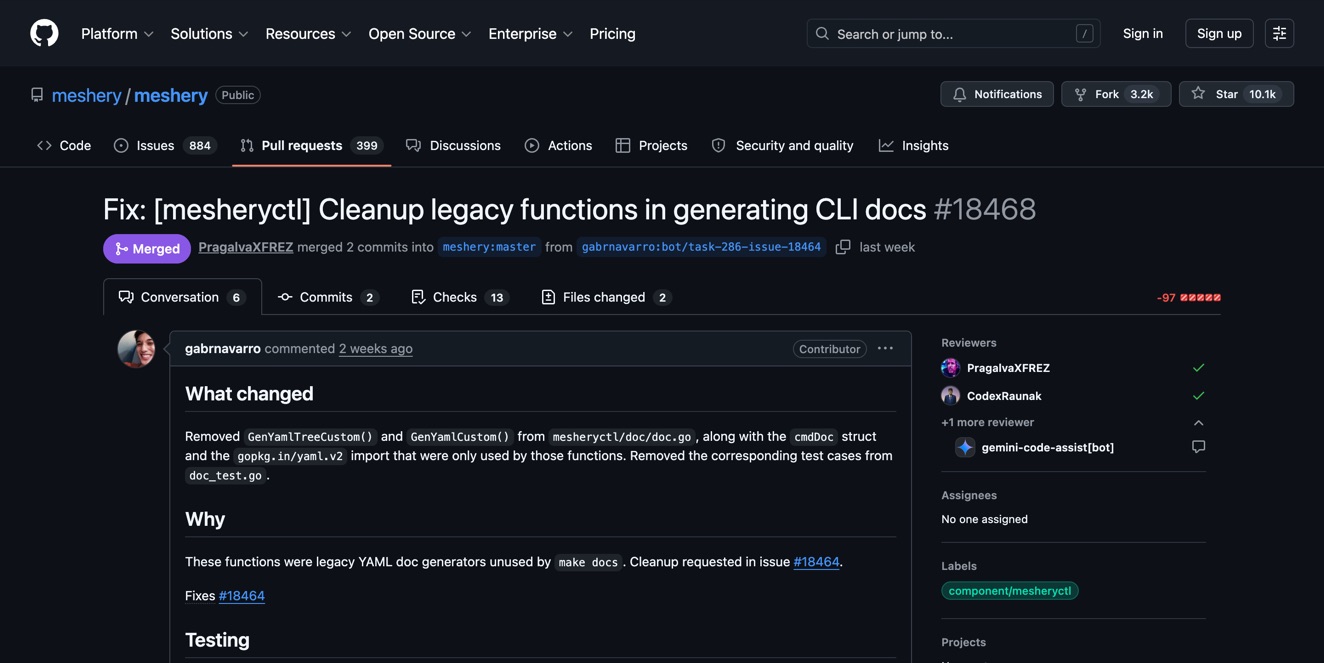Open the Platform dropdown menu
The width and height of the screenshot is (1324, 663).
110,32
